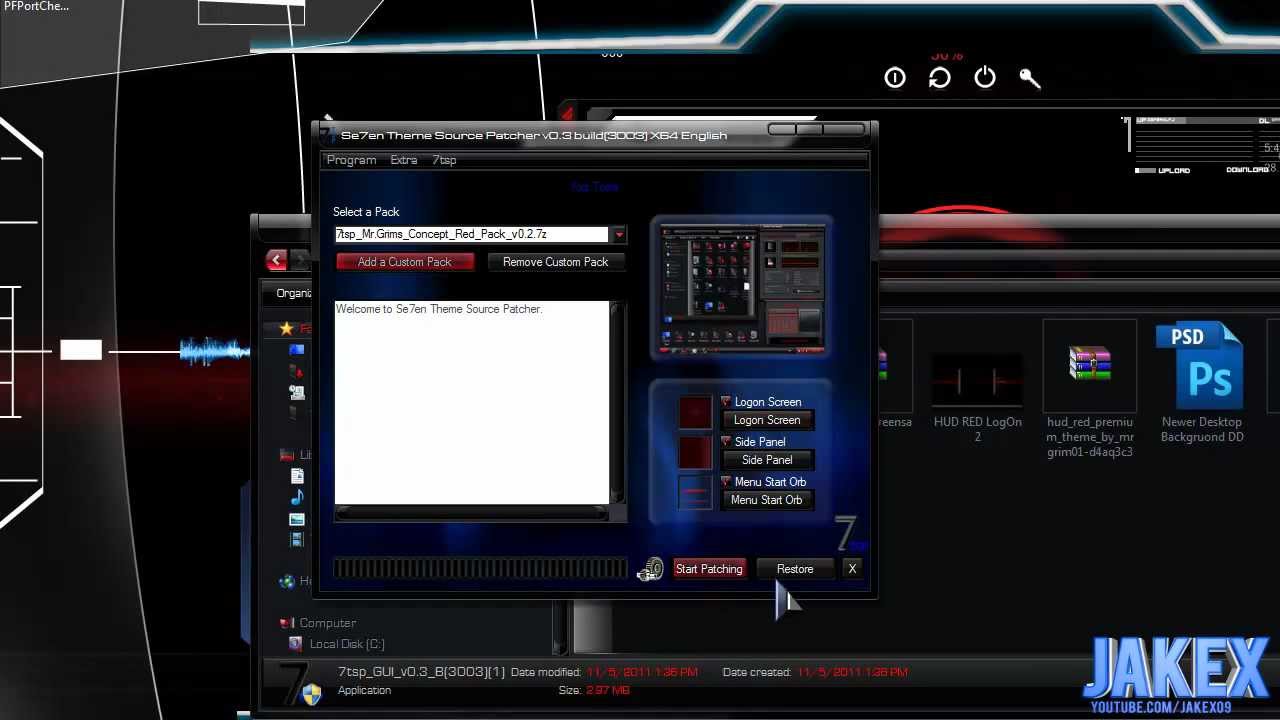
Task: Click the gear icon beside Start Patching
Action: pos(650,570)
